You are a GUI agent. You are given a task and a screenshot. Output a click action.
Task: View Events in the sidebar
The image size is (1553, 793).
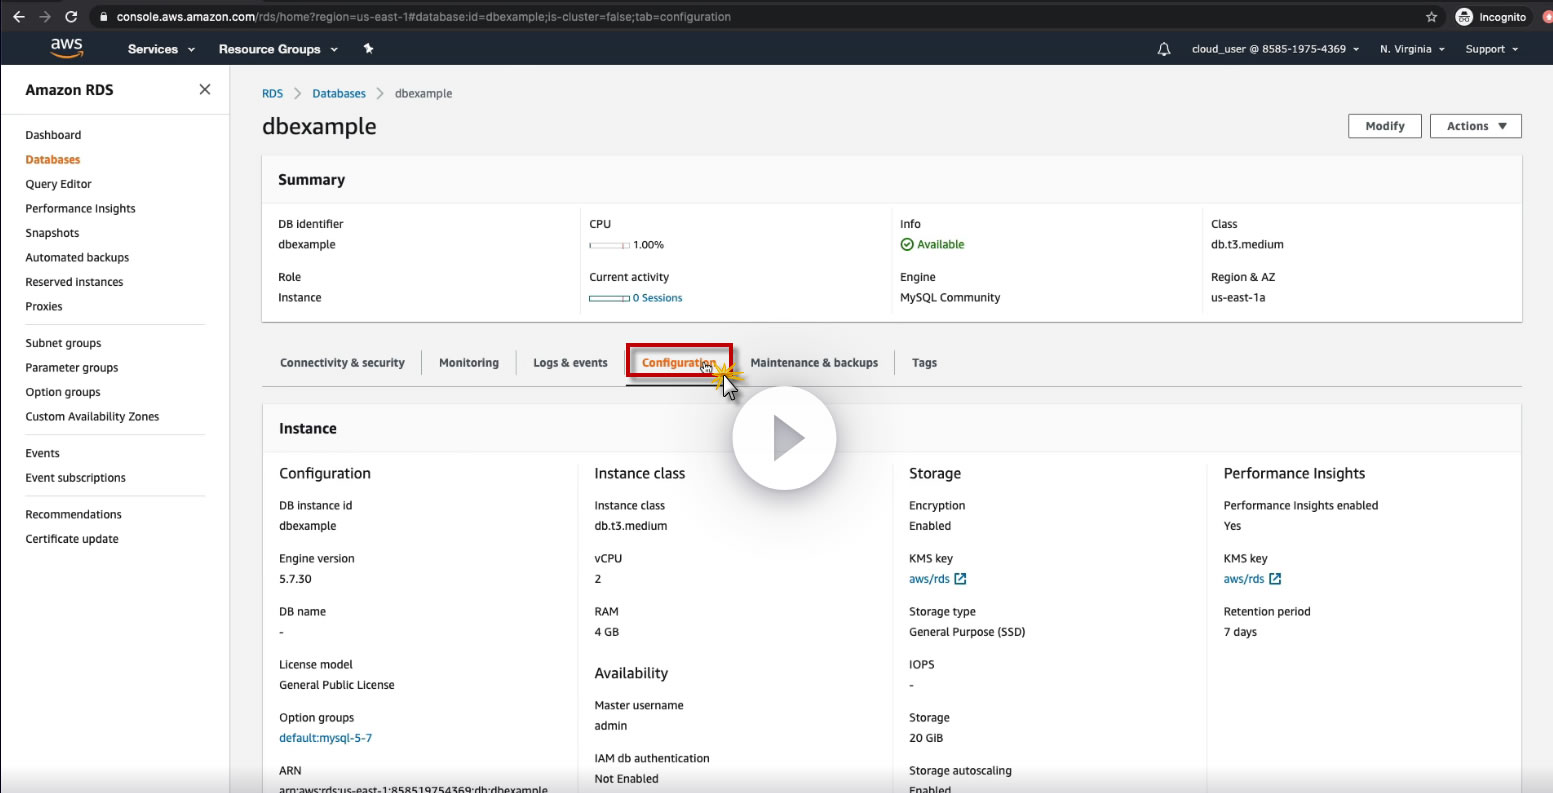coord(42,453)
